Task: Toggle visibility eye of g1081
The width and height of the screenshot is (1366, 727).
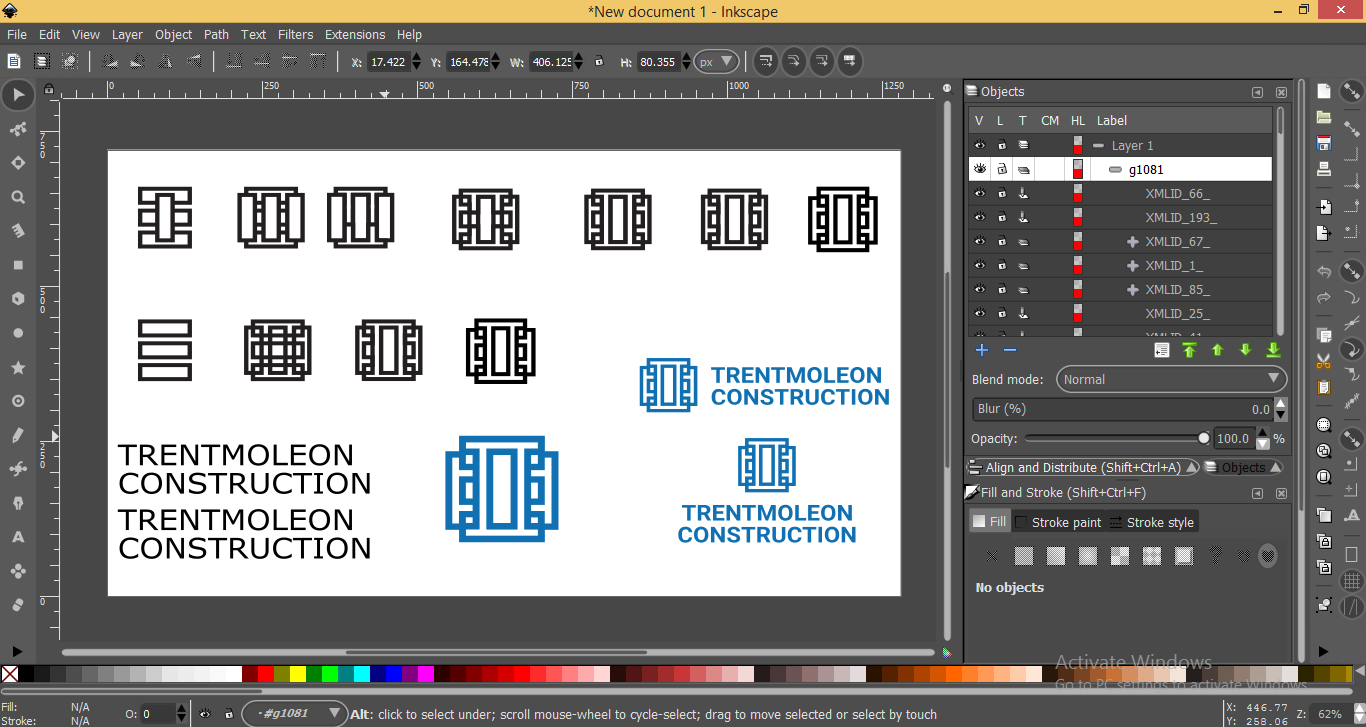Action: tap(980, 169)
